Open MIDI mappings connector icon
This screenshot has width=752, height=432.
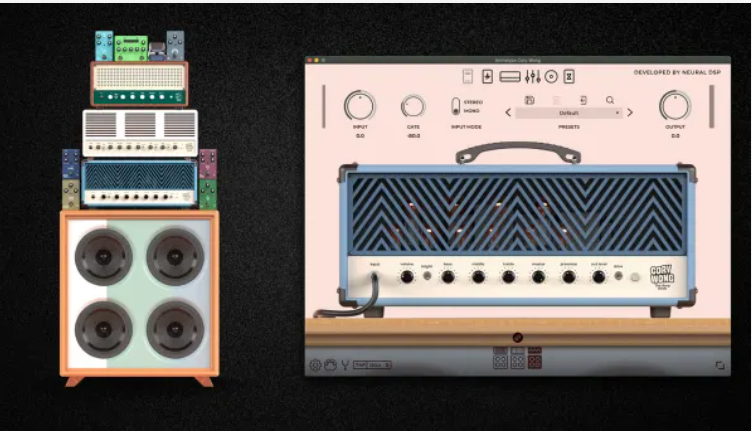(x=330, y=365)
